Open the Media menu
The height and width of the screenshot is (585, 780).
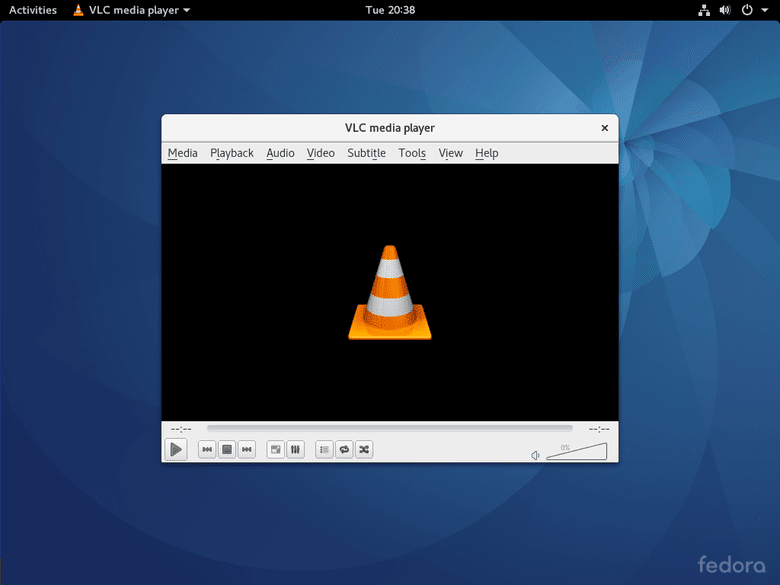pos(183,153)
